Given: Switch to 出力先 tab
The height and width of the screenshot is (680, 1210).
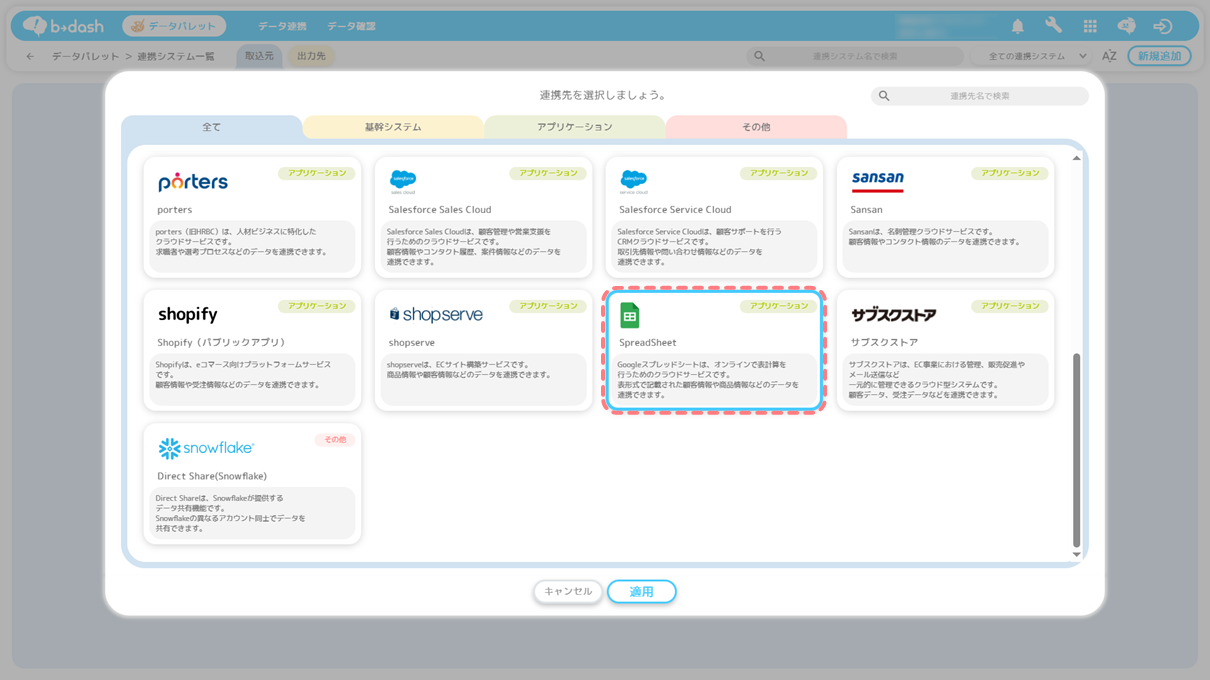Looking at the screenshot, I should click(x=311, y=56).
